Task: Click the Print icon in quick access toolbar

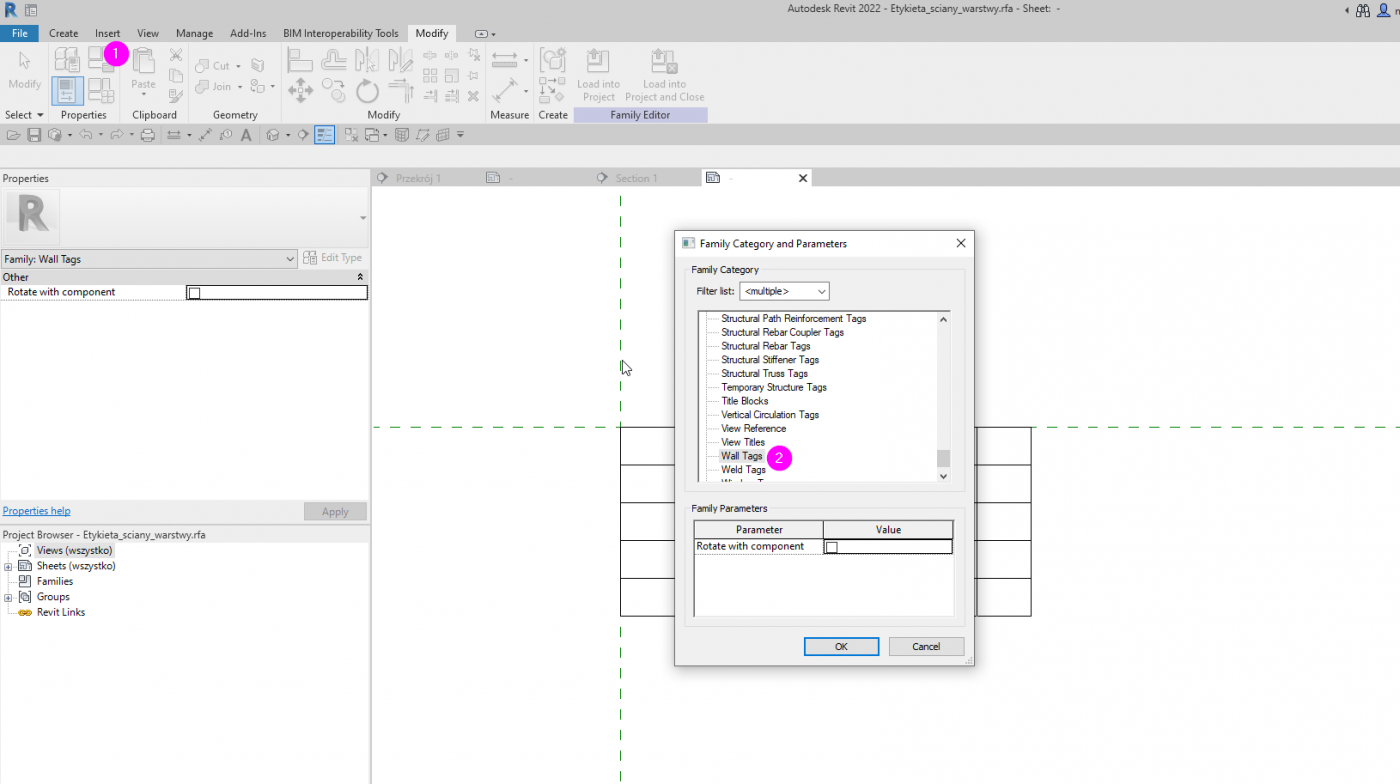Action: coord(148,135)
